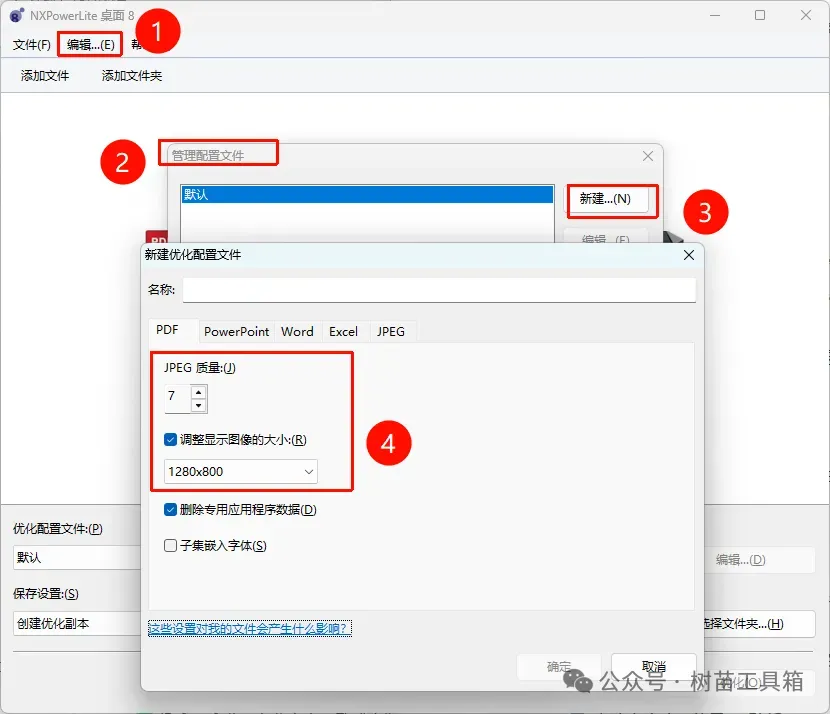Click the NXPowerLite app icon in title bar
The image size is (830, 714).
tap(17, 15)
